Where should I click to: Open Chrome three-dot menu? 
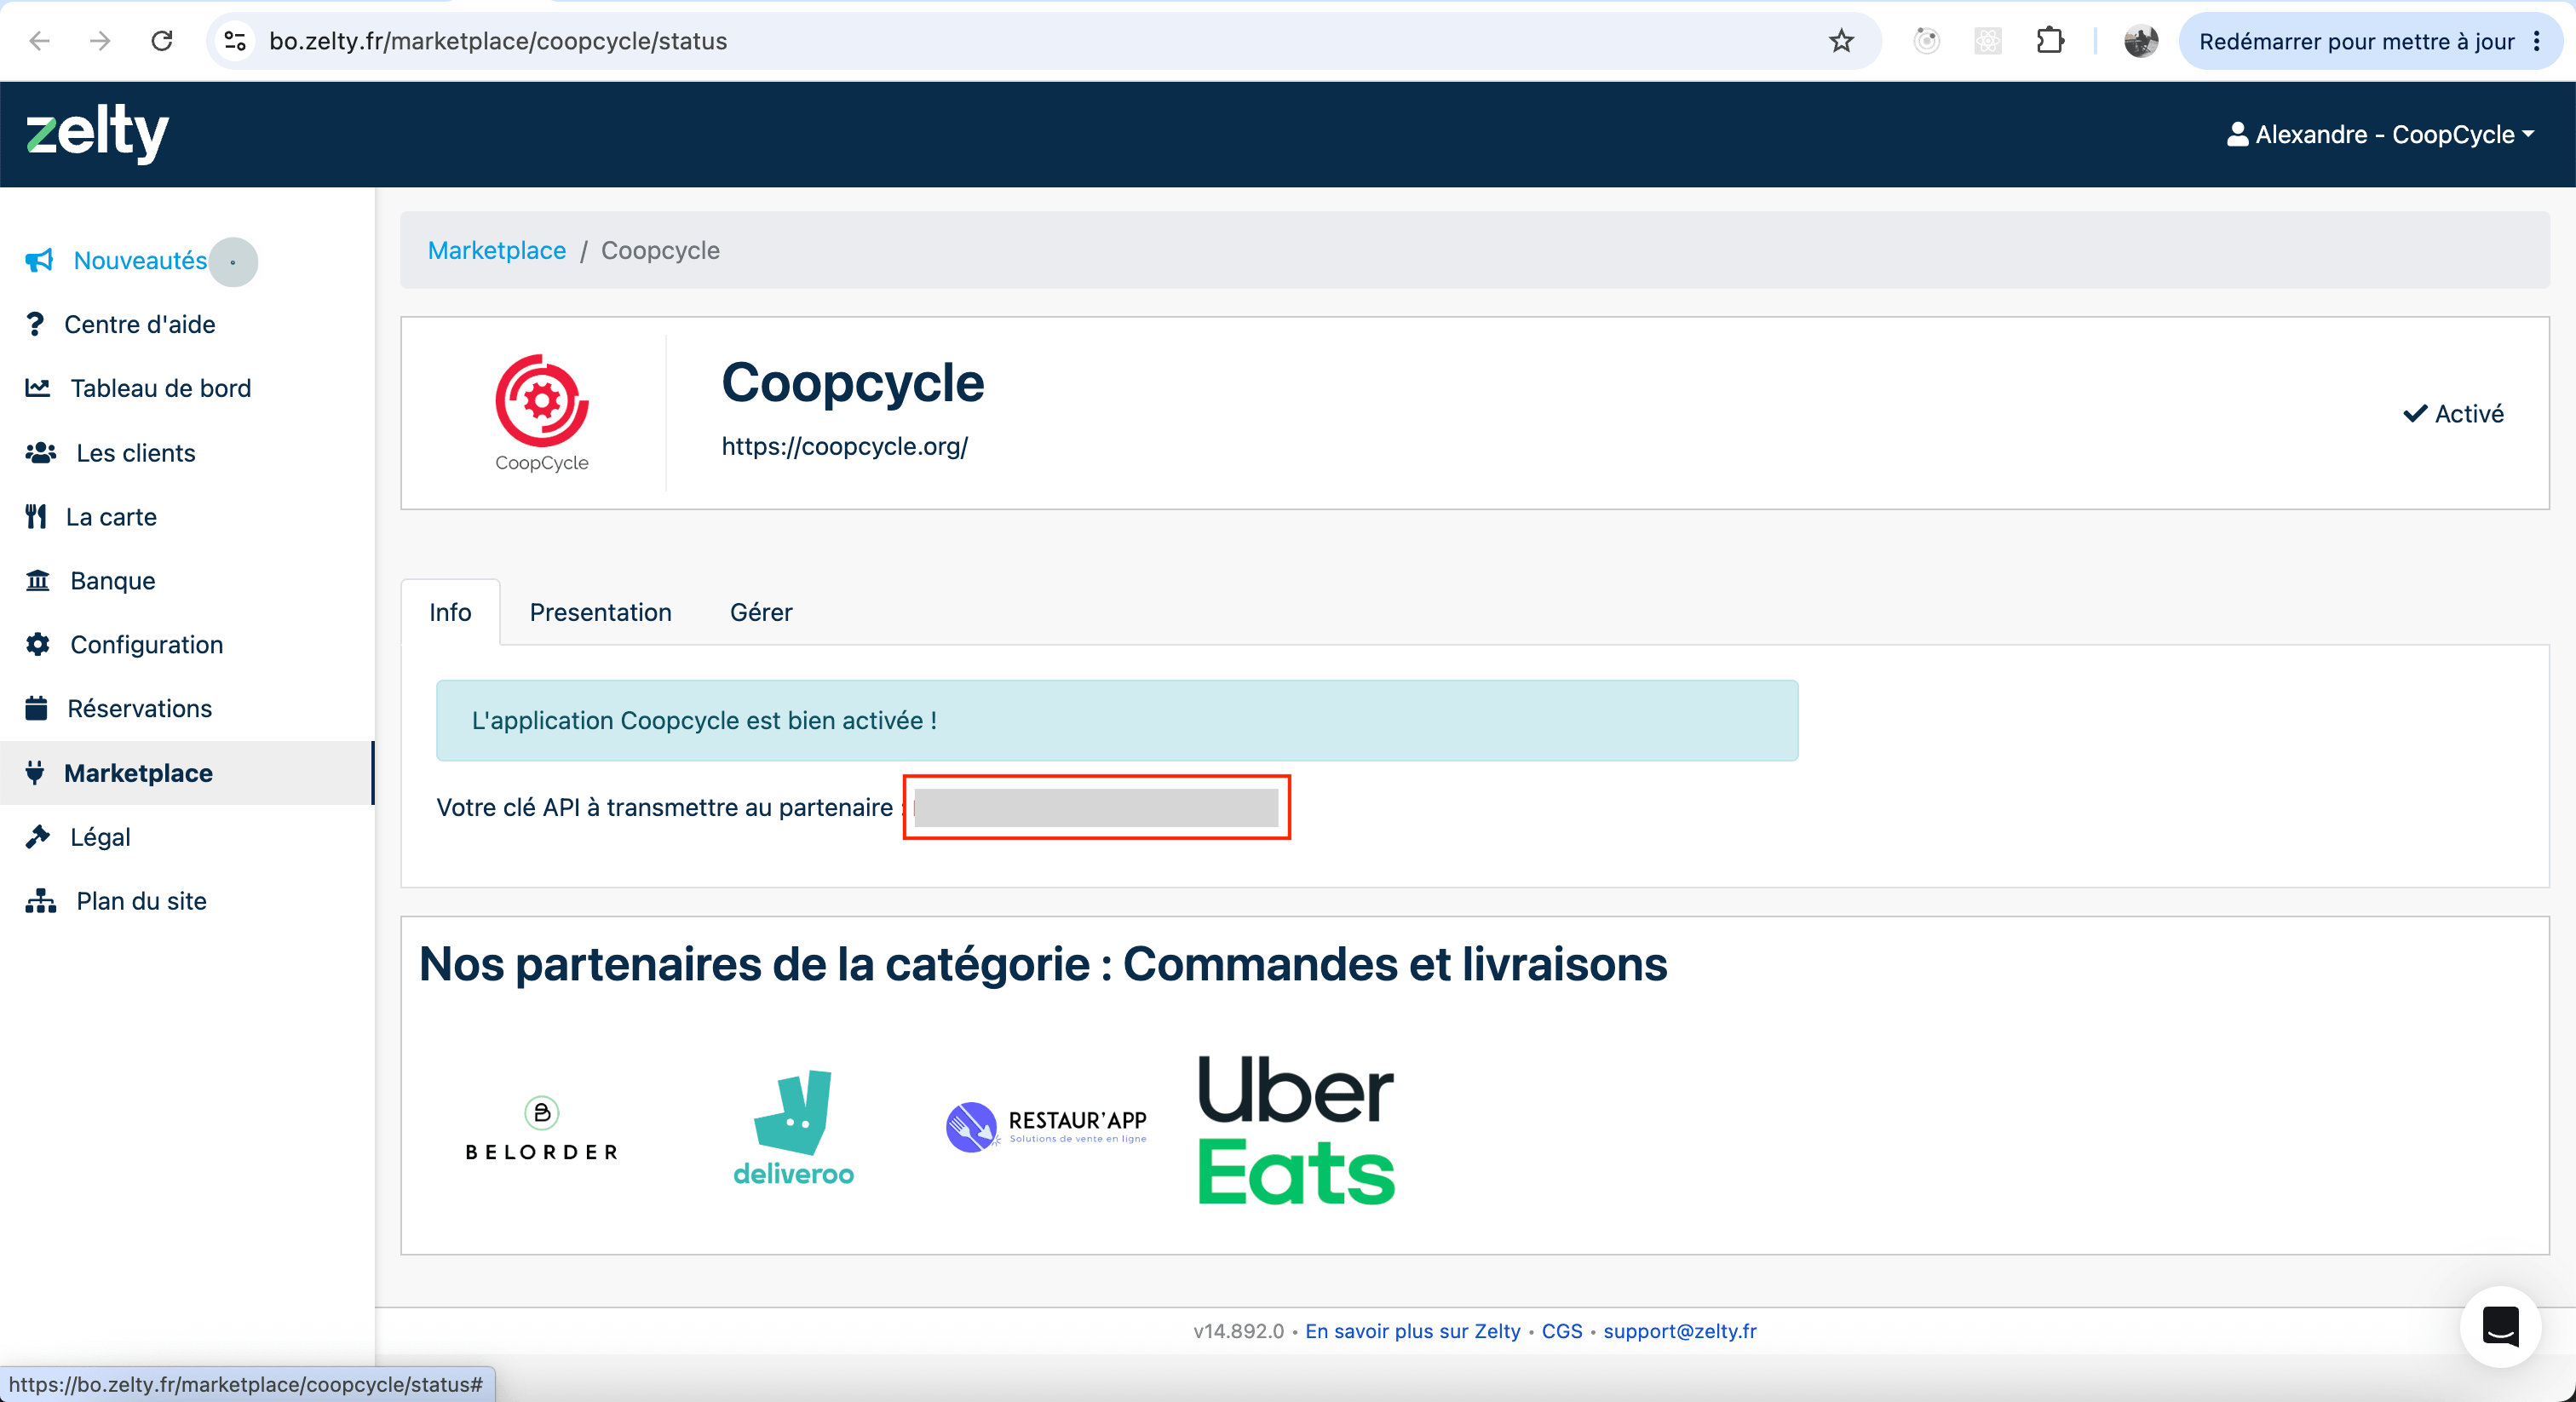pyautogui.click(x=2537, y=41)
